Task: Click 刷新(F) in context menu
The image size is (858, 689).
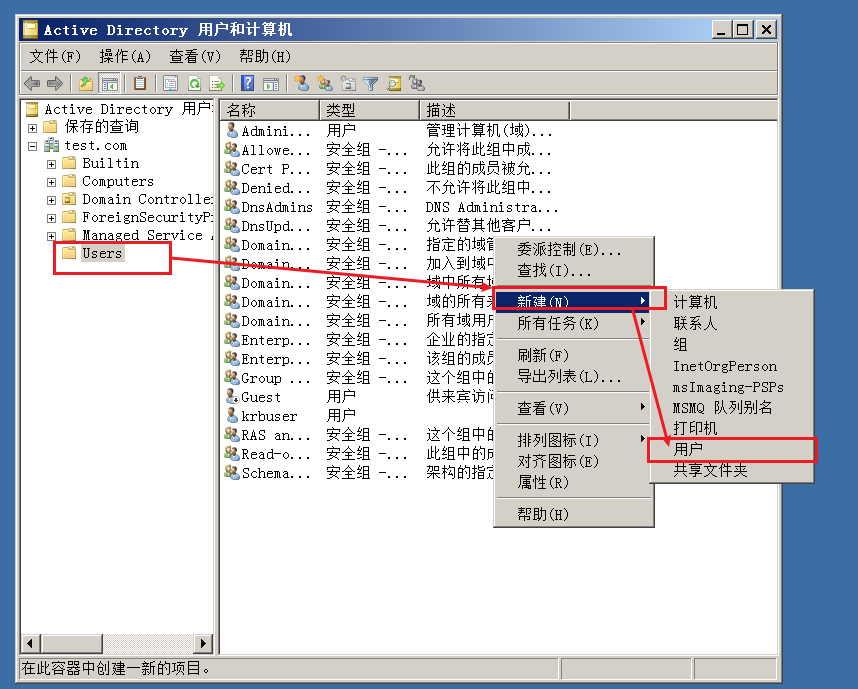Action: [x=573, y=355]
